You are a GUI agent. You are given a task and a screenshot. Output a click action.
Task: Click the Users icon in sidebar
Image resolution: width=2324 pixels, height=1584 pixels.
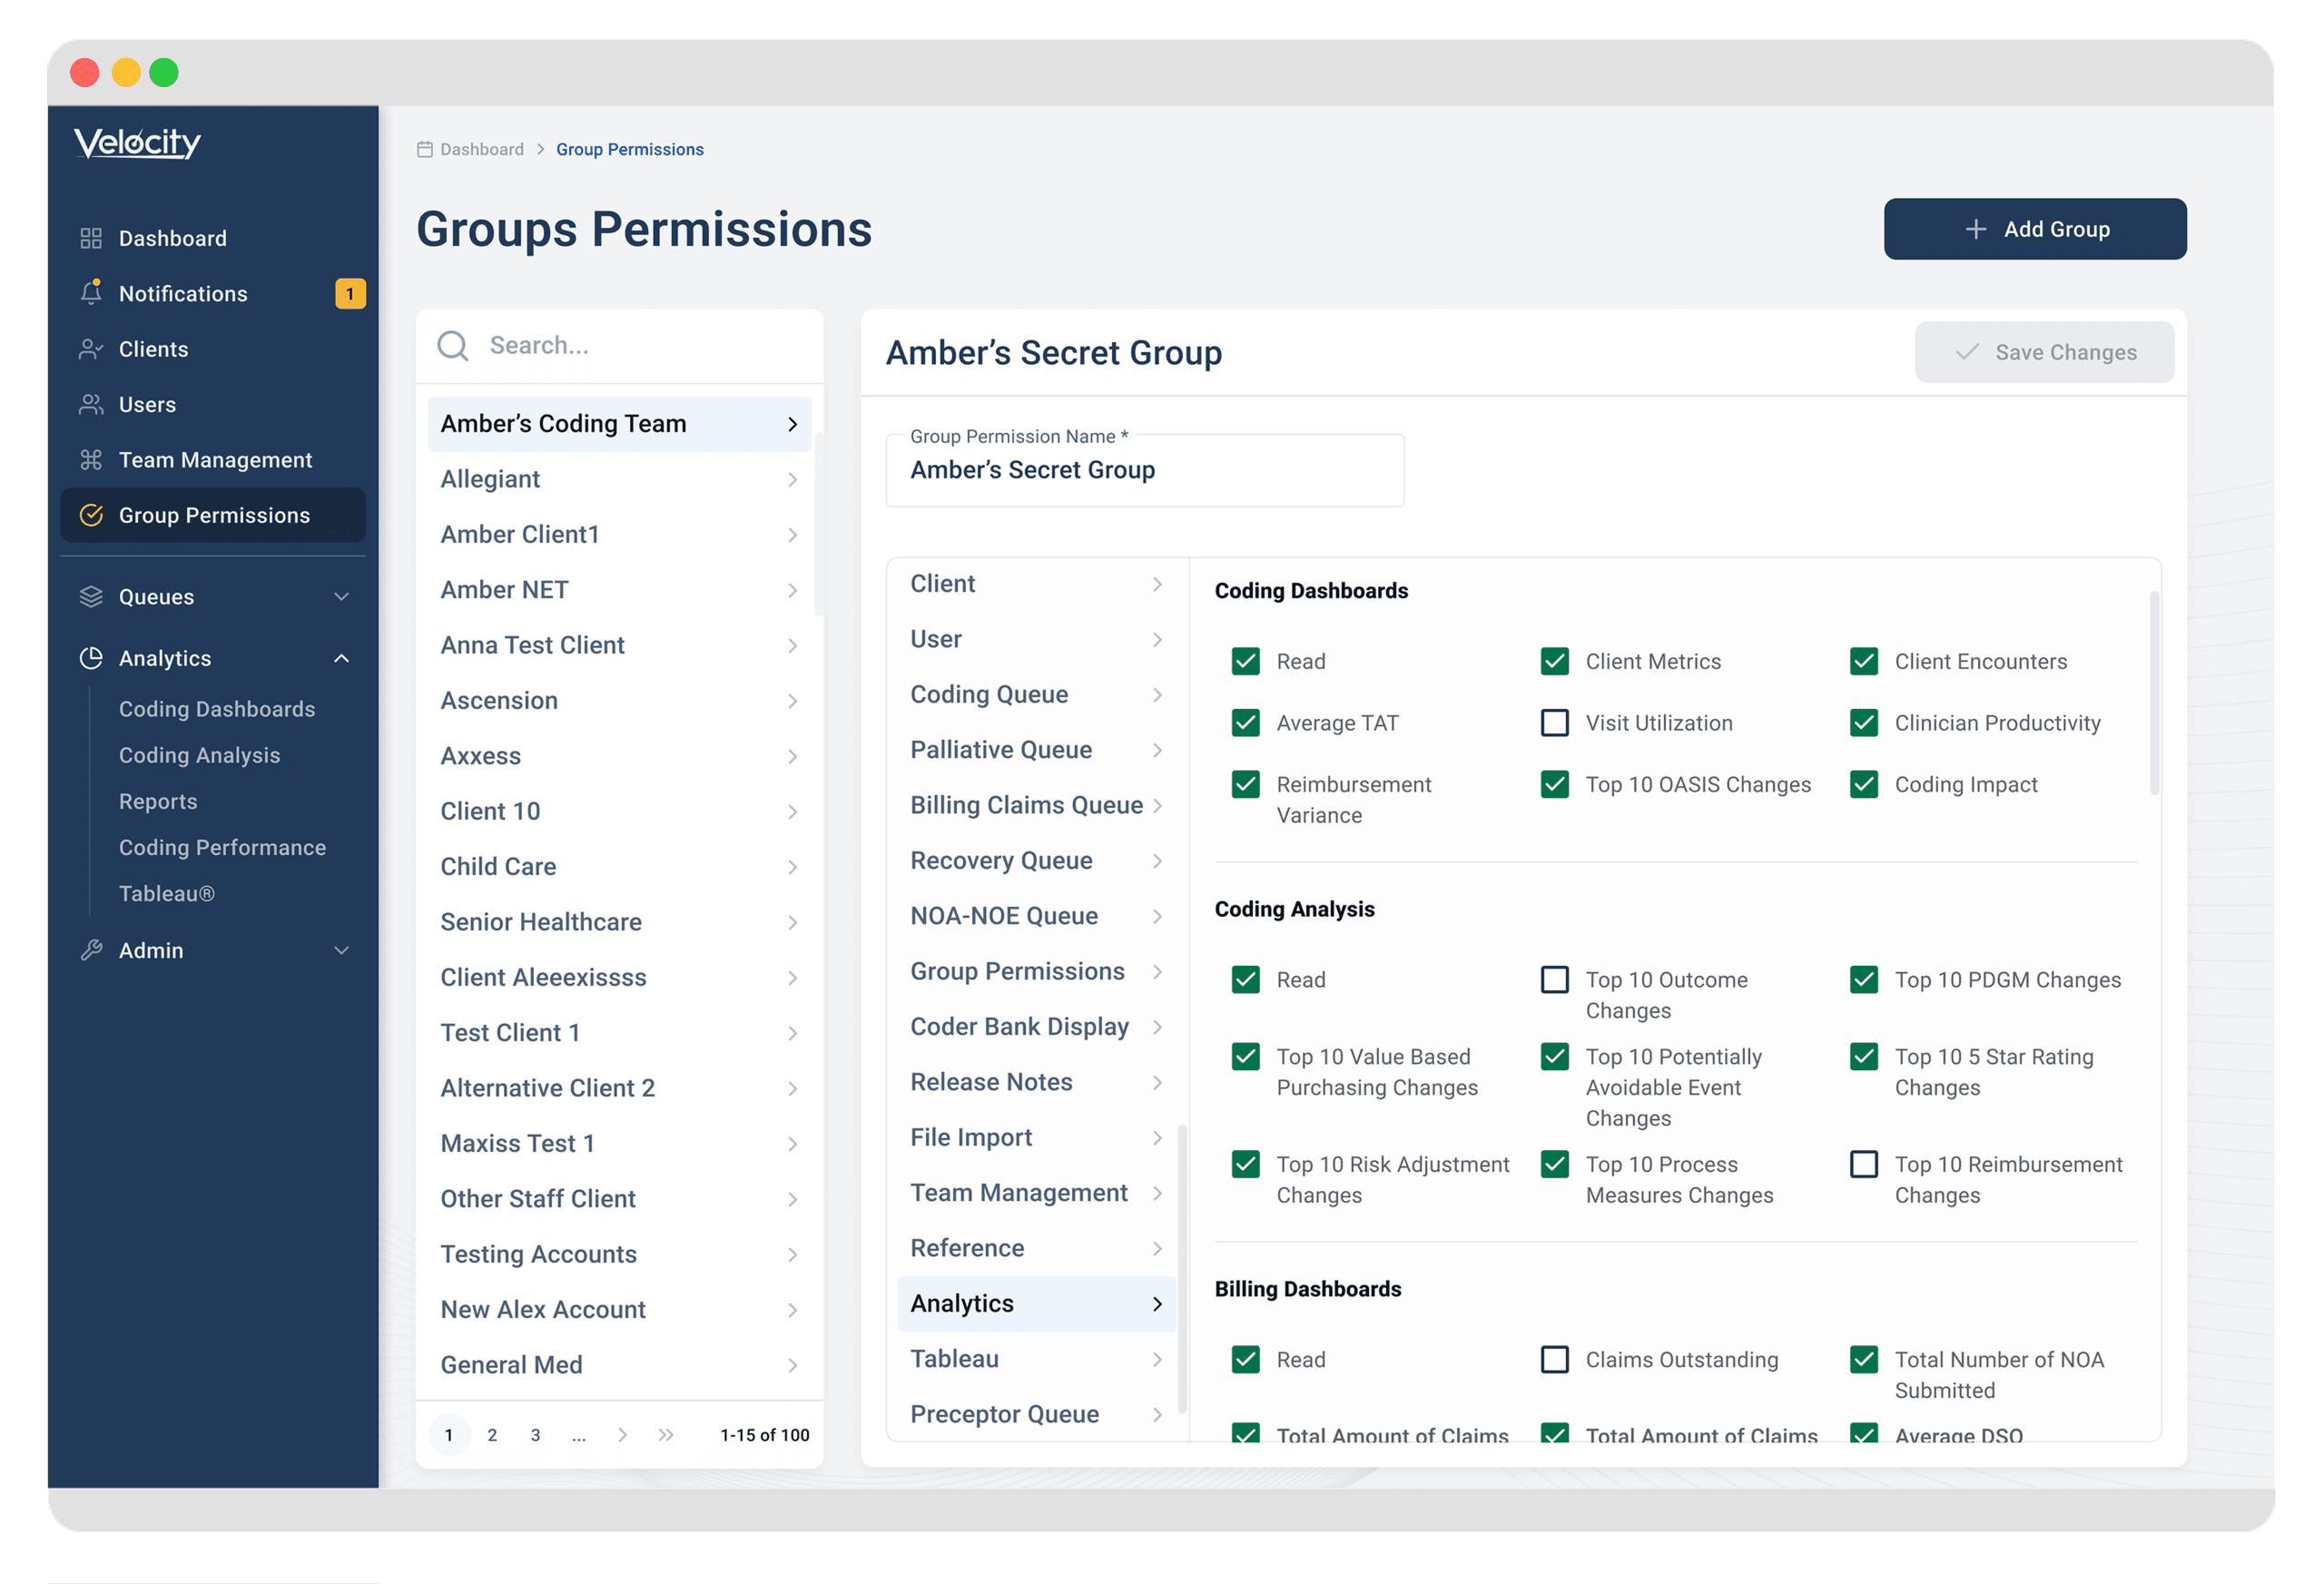88,404
